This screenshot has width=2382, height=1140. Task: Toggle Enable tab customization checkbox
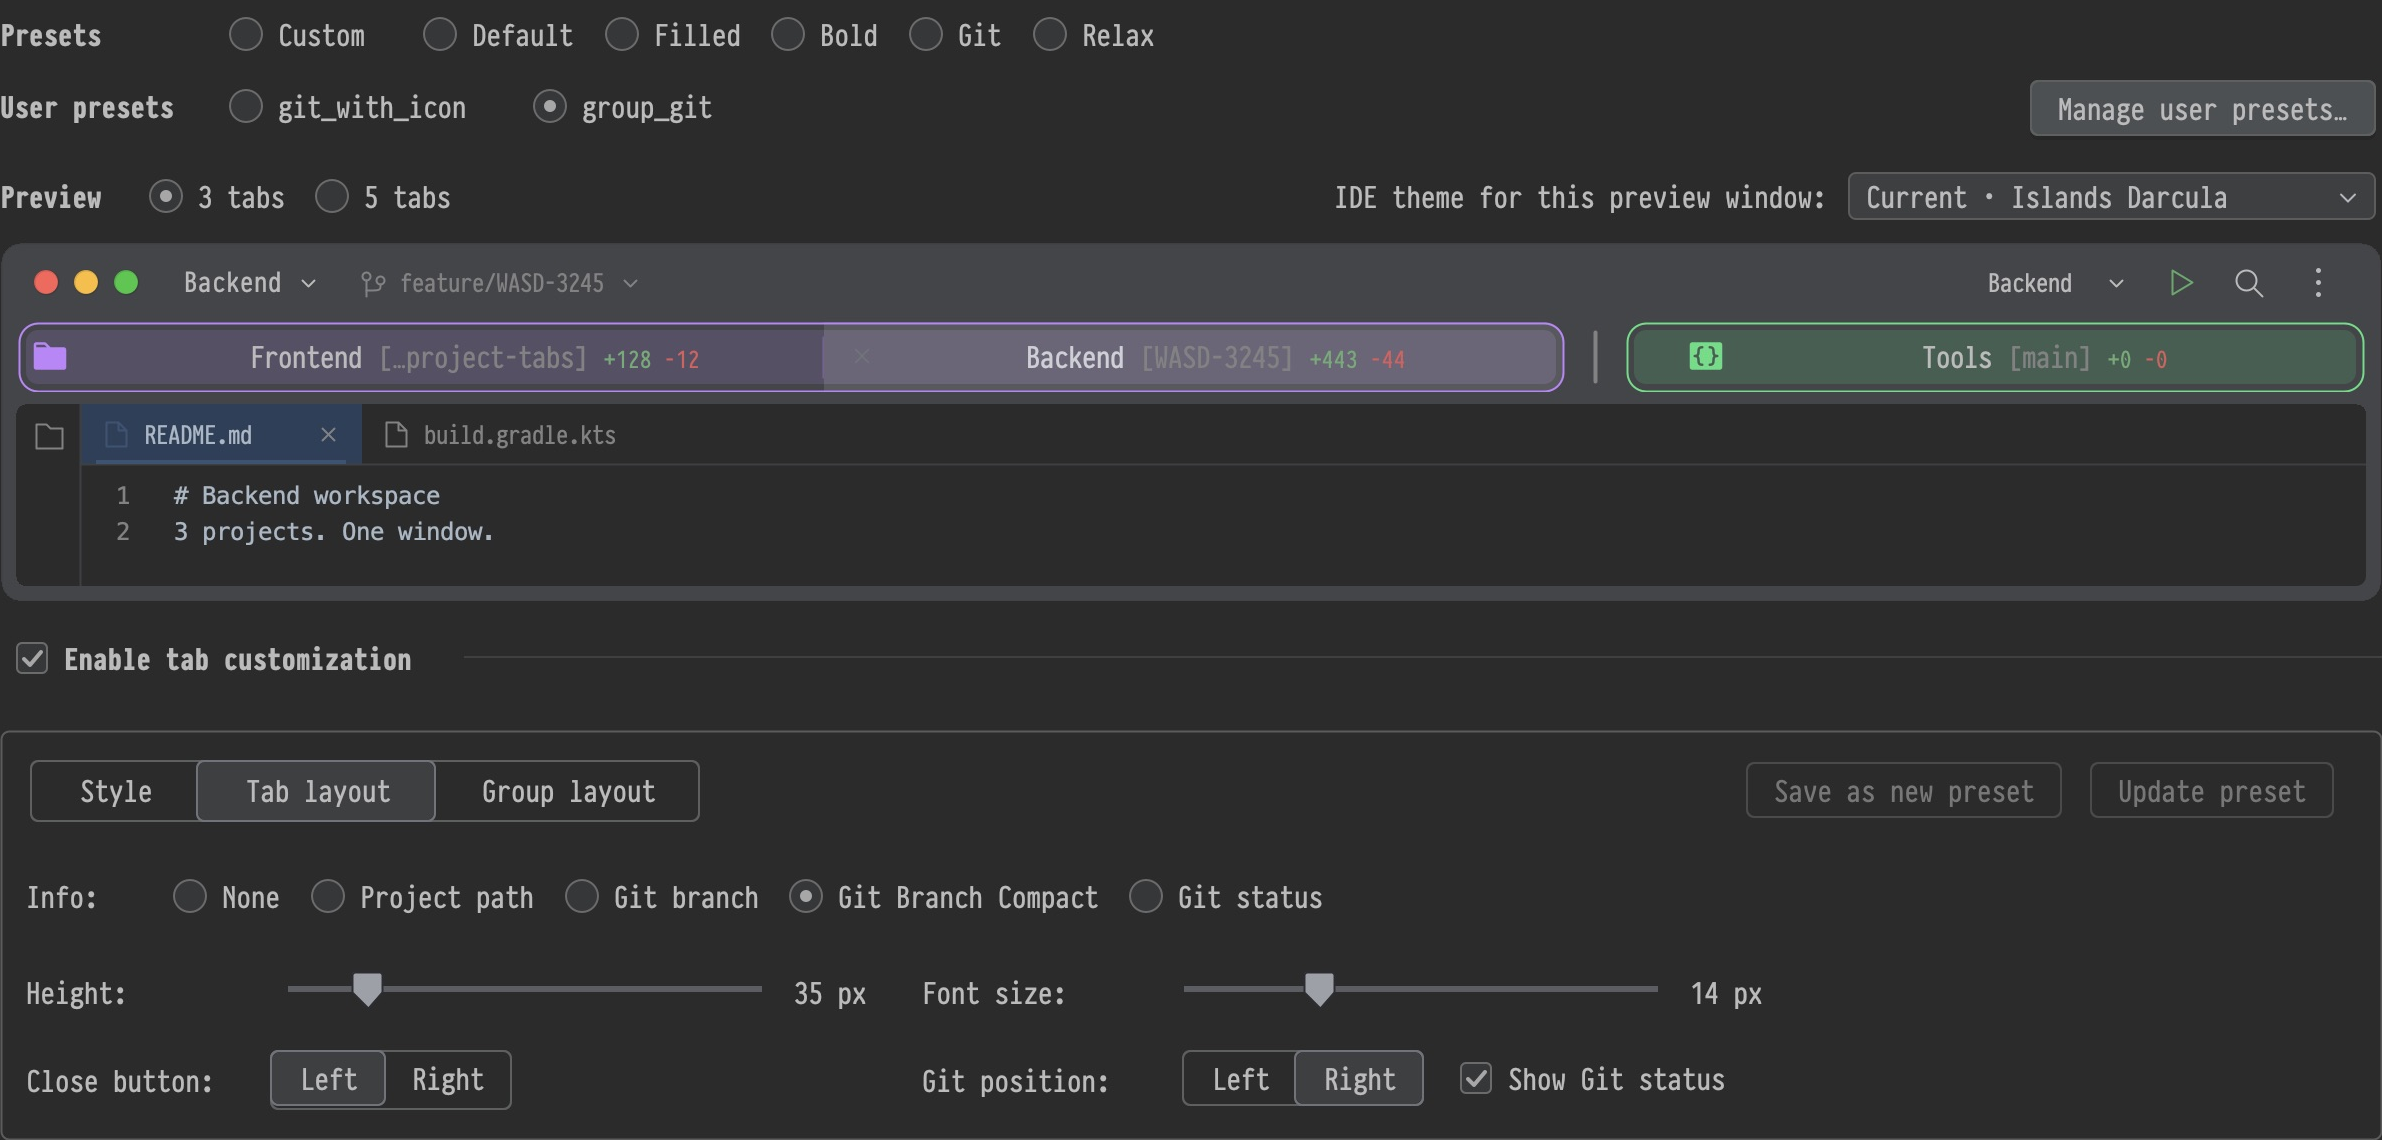(32, 659)
